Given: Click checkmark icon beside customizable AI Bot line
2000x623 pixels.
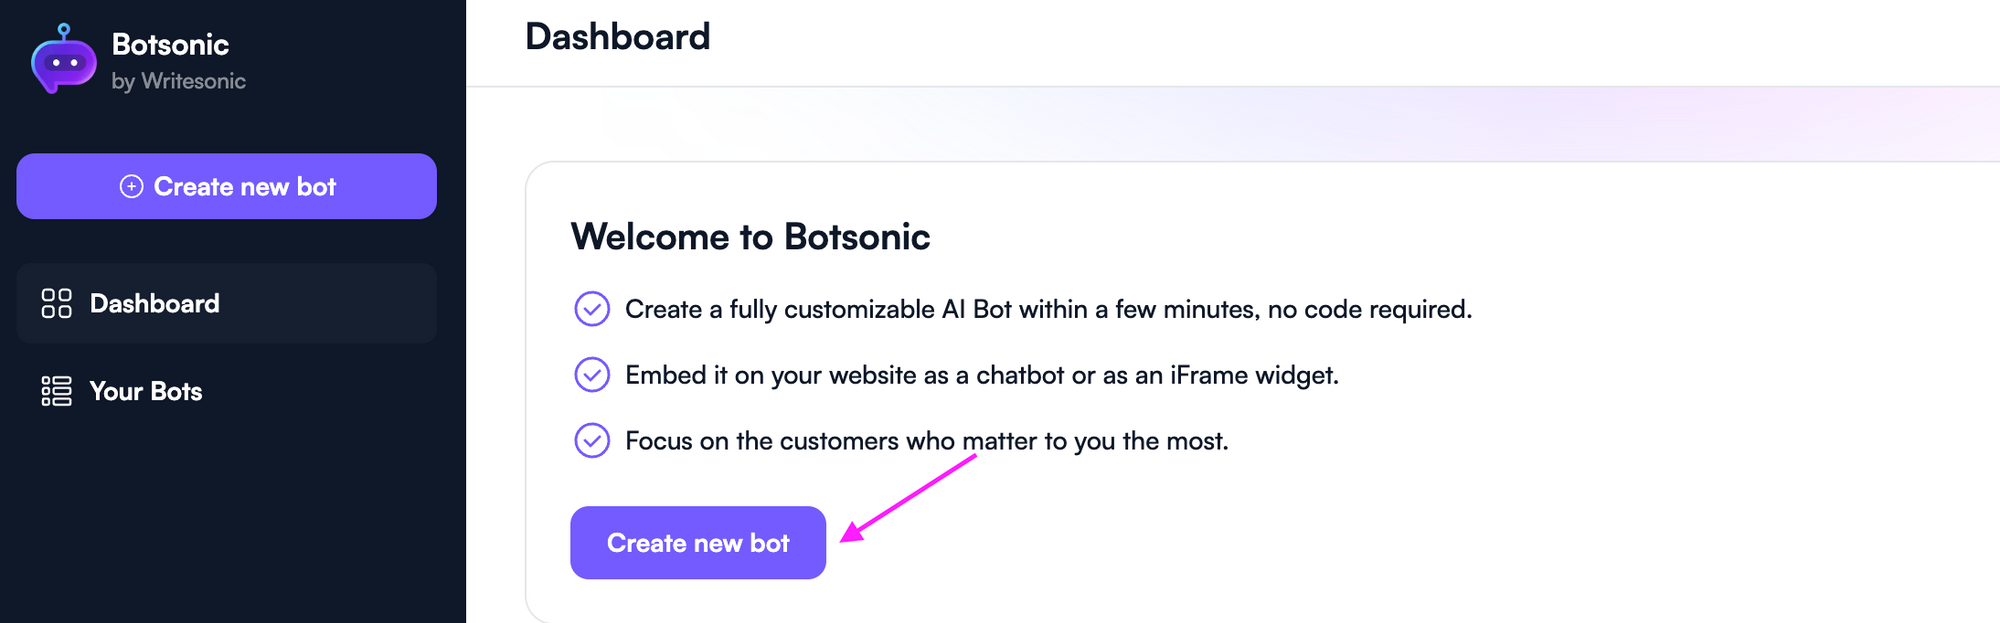Looking at the screenshot, I should point(592,309).
